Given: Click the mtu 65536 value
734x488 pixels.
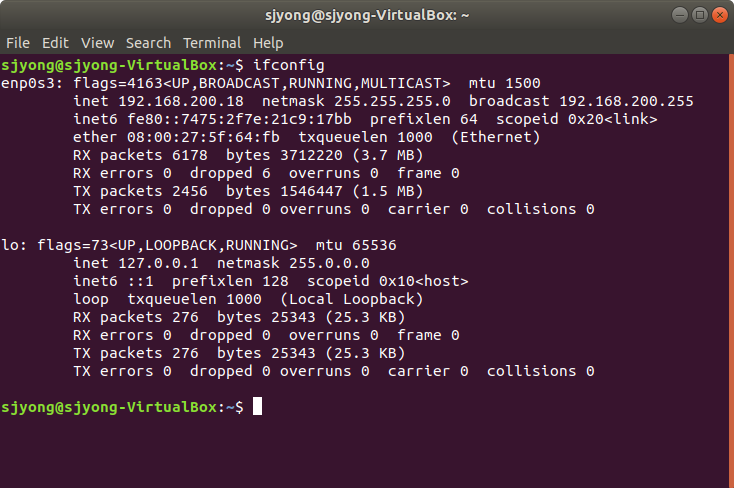Looking at the screenshot, I should tap(356, 245).
